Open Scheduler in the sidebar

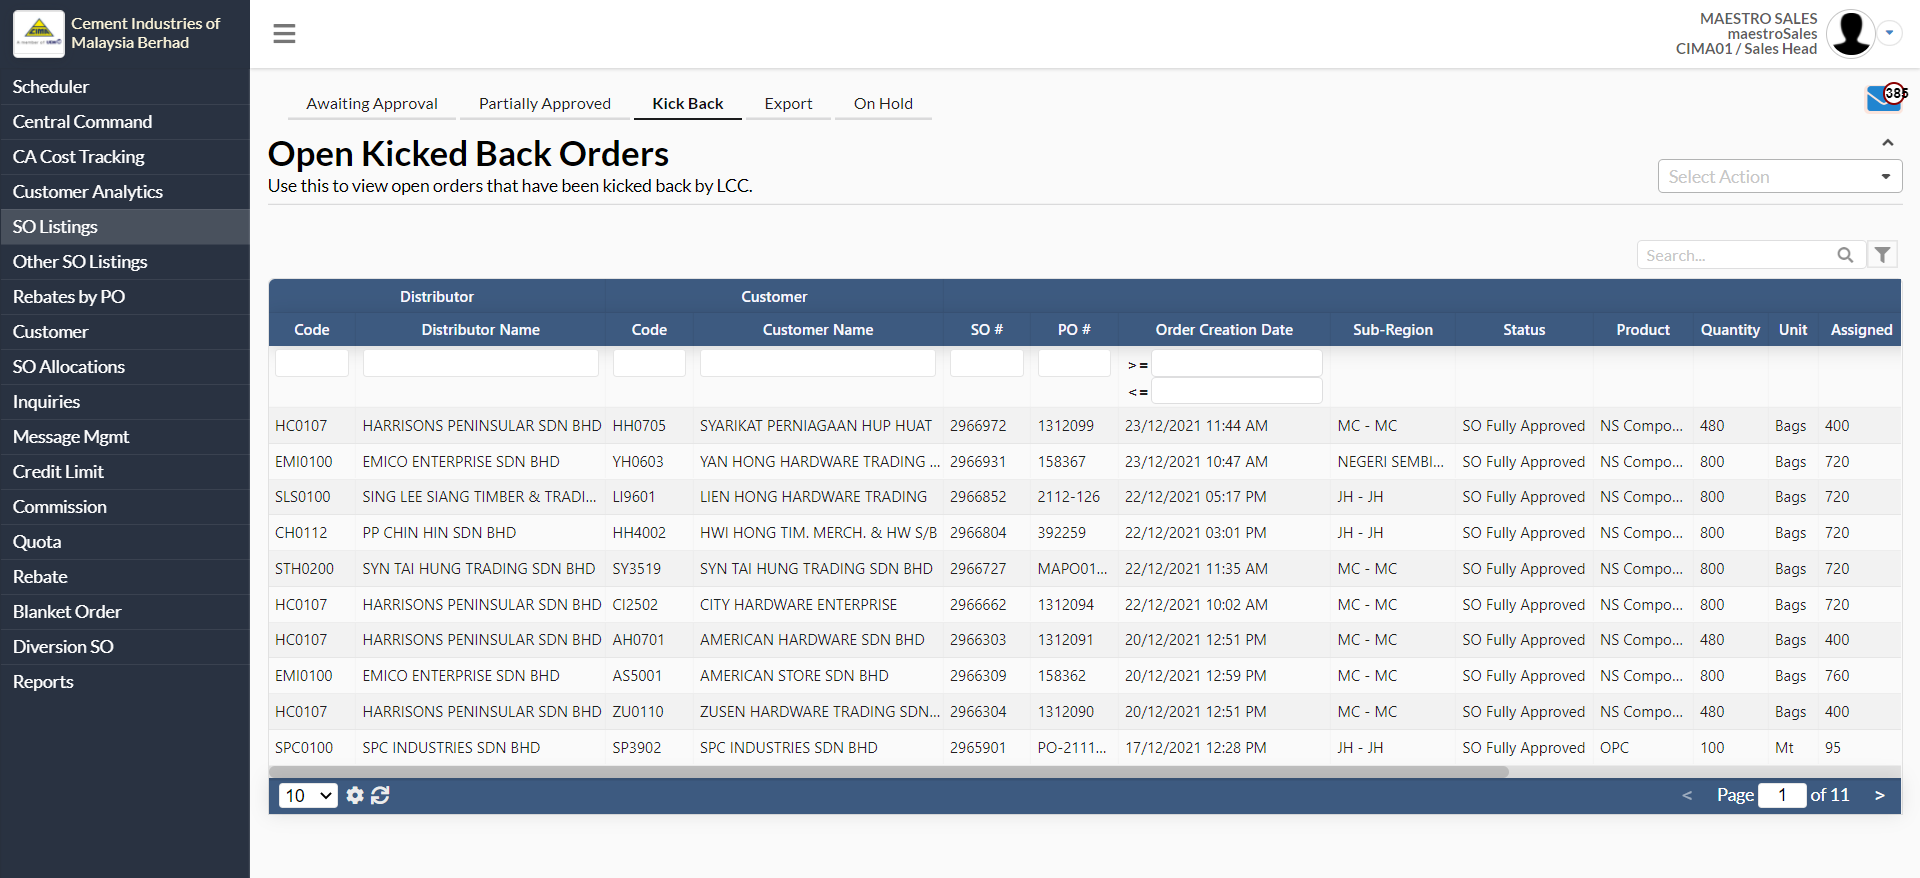125,87
